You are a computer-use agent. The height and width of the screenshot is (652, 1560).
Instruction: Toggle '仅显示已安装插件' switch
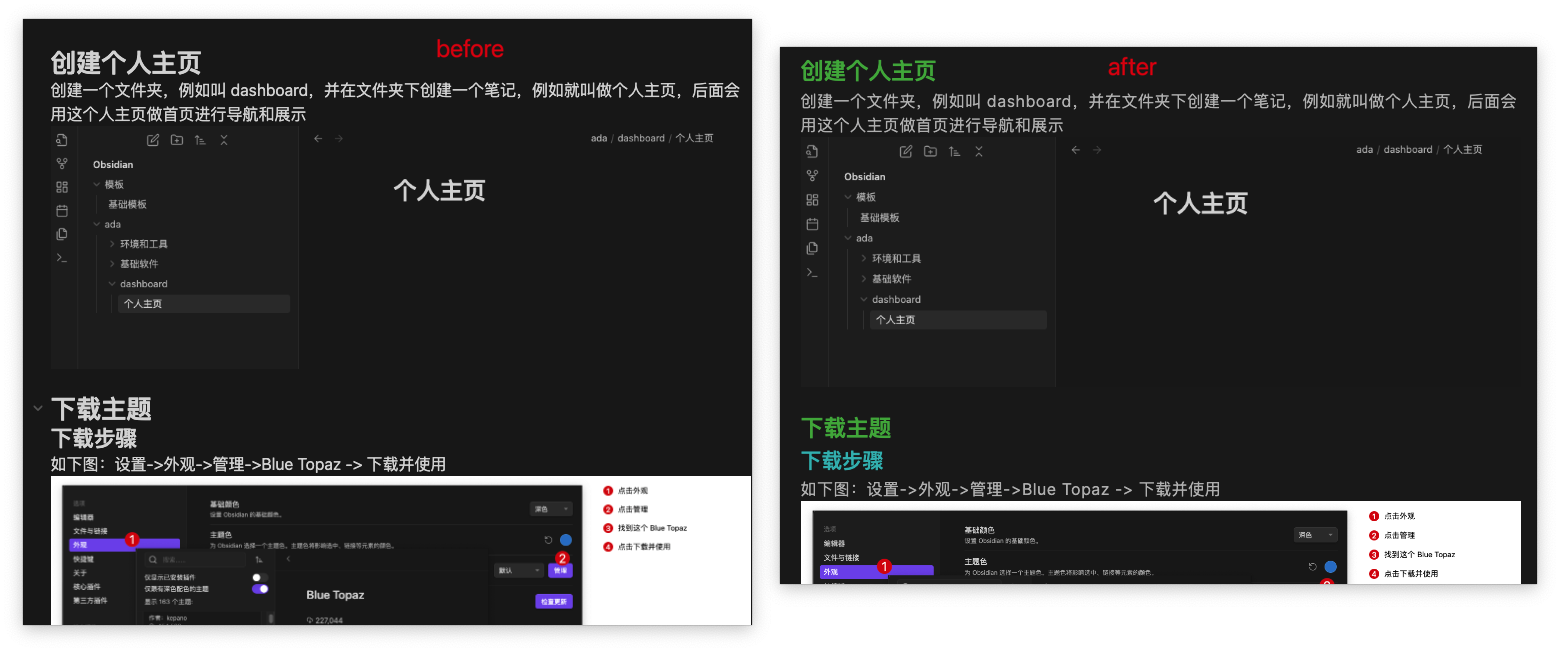coord(259,577)
